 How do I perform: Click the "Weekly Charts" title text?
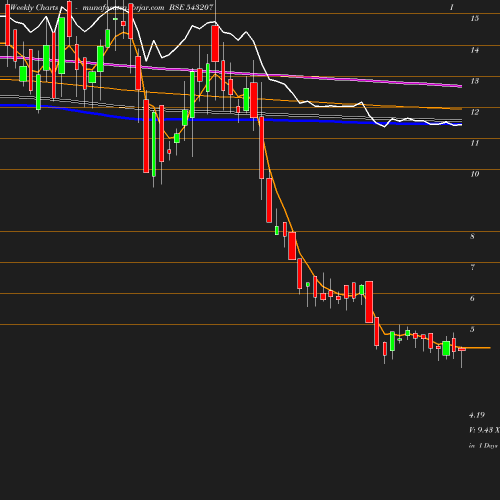coord(34,7)
